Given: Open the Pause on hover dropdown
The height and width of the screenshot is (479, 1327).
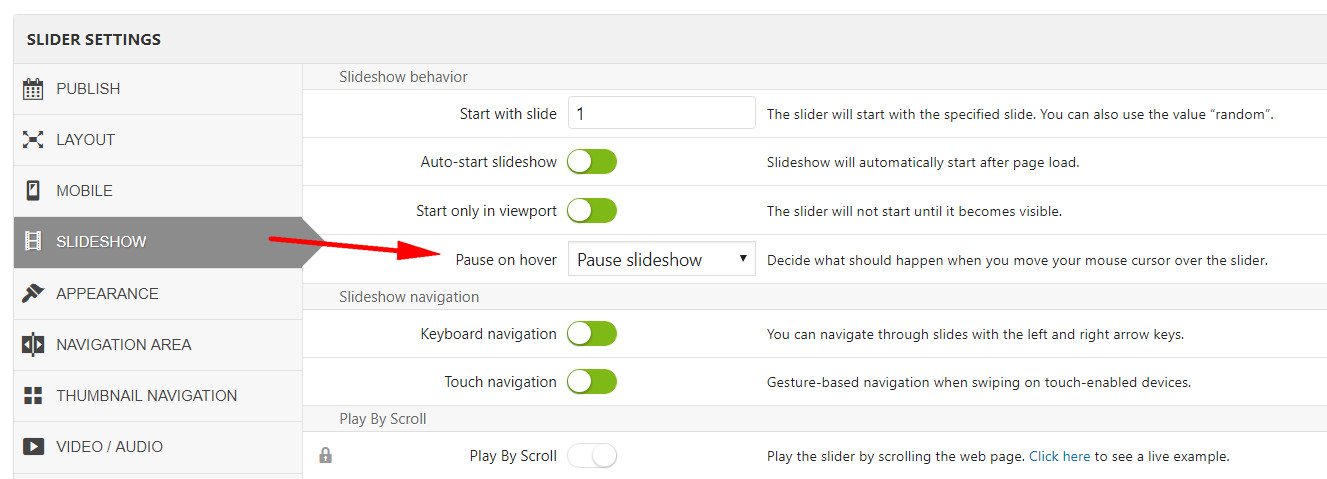Looking at the screenshot, I should [x=662, y=260].
